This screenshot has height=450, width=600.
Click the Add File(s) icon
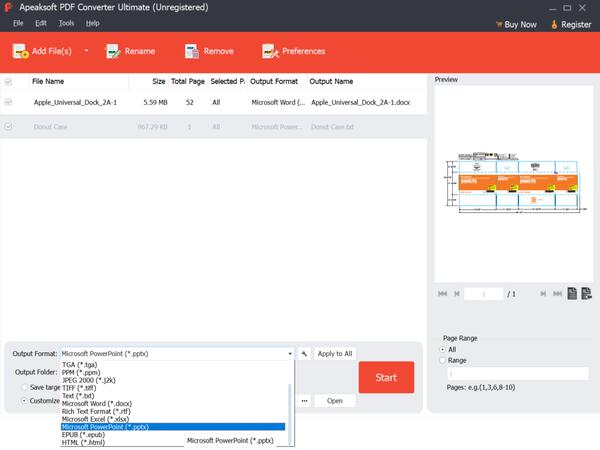click(x=20, y=51)
